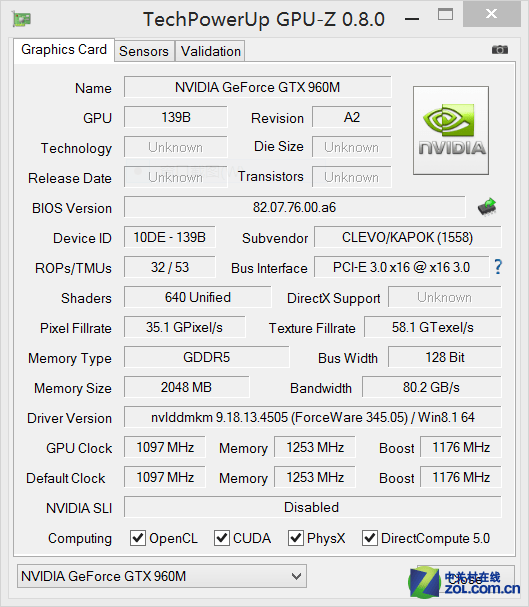Viewport: 529px width, 607px height.
Task: Switch to the Validation tab
Action: click(211, 51)
